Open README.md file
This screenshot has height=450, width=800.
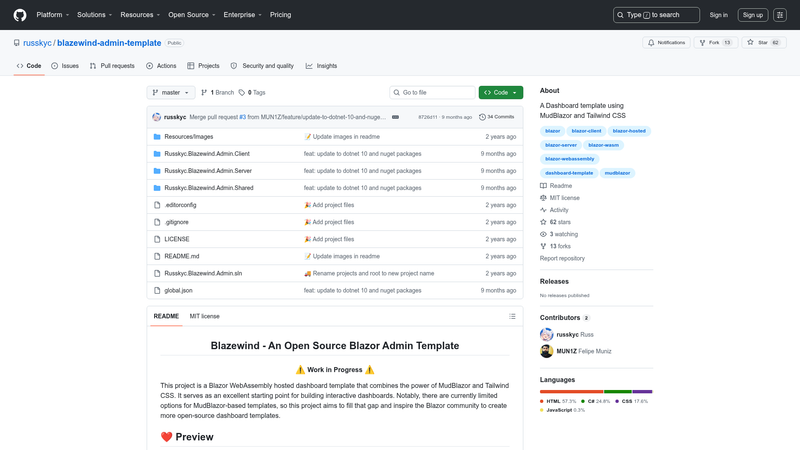(x=182, y=256)
